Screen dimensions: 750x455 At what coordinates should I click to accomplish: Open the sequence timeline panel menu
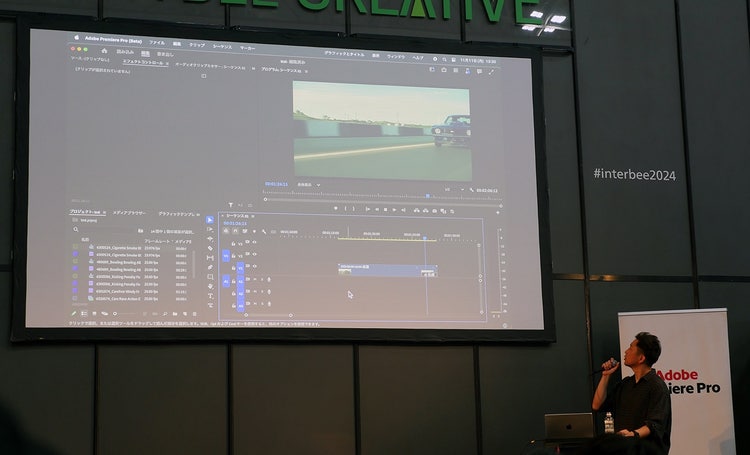coord(253,216)
